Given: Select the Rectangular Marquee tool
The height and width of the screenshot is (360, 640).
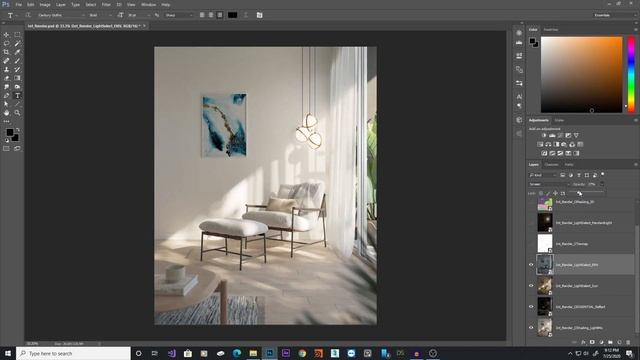Looking at the screenshot, I should pyautogui.click(x=17, y=35).
